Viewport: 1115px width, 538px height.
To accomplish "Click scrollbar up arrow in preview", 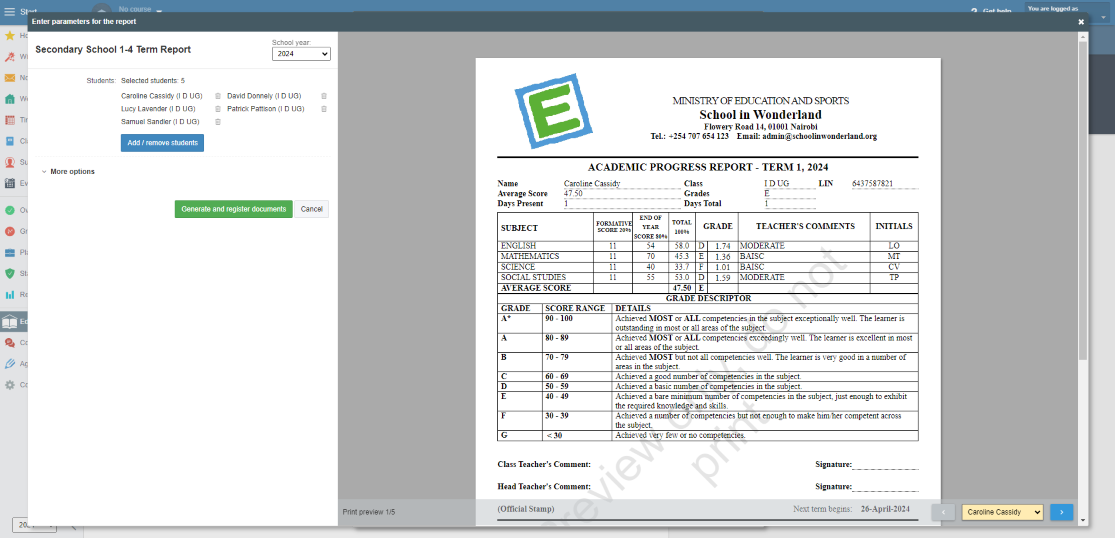I will (1083, 36).
